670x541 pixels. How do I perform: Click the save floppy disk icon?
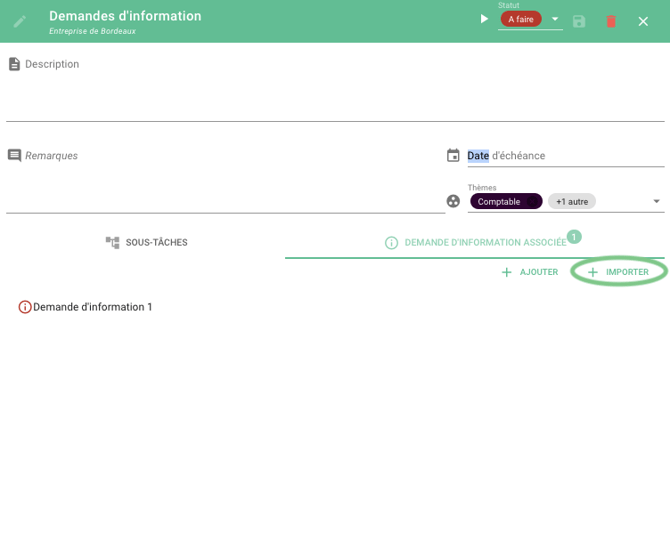coord(579,21)
